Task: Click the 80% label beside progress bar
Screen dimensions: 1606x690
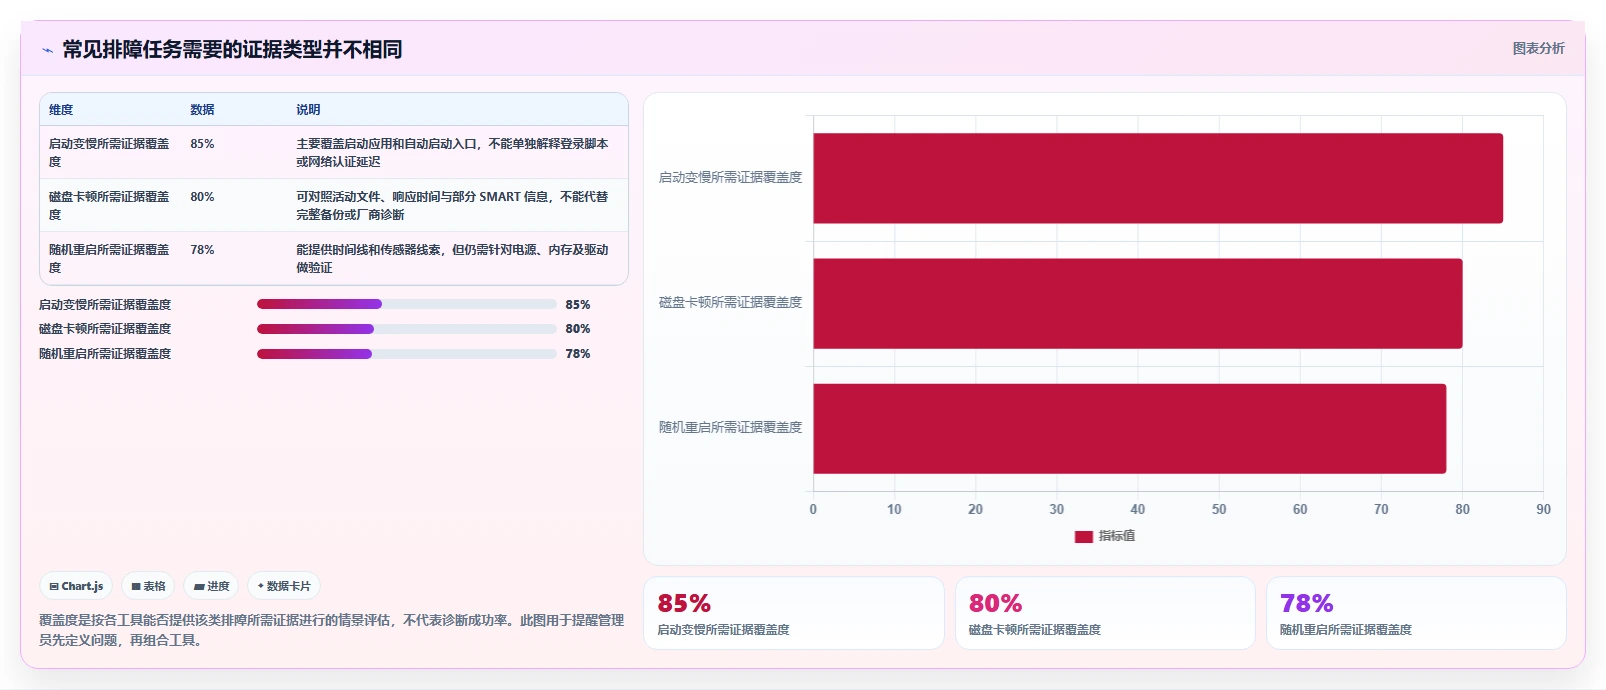Action: (x=578, y=329)
